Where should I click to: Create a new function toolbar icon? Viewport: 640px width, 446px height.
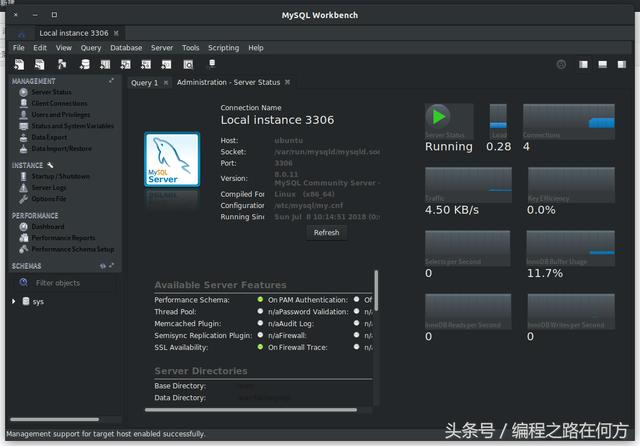click(166, 64)
